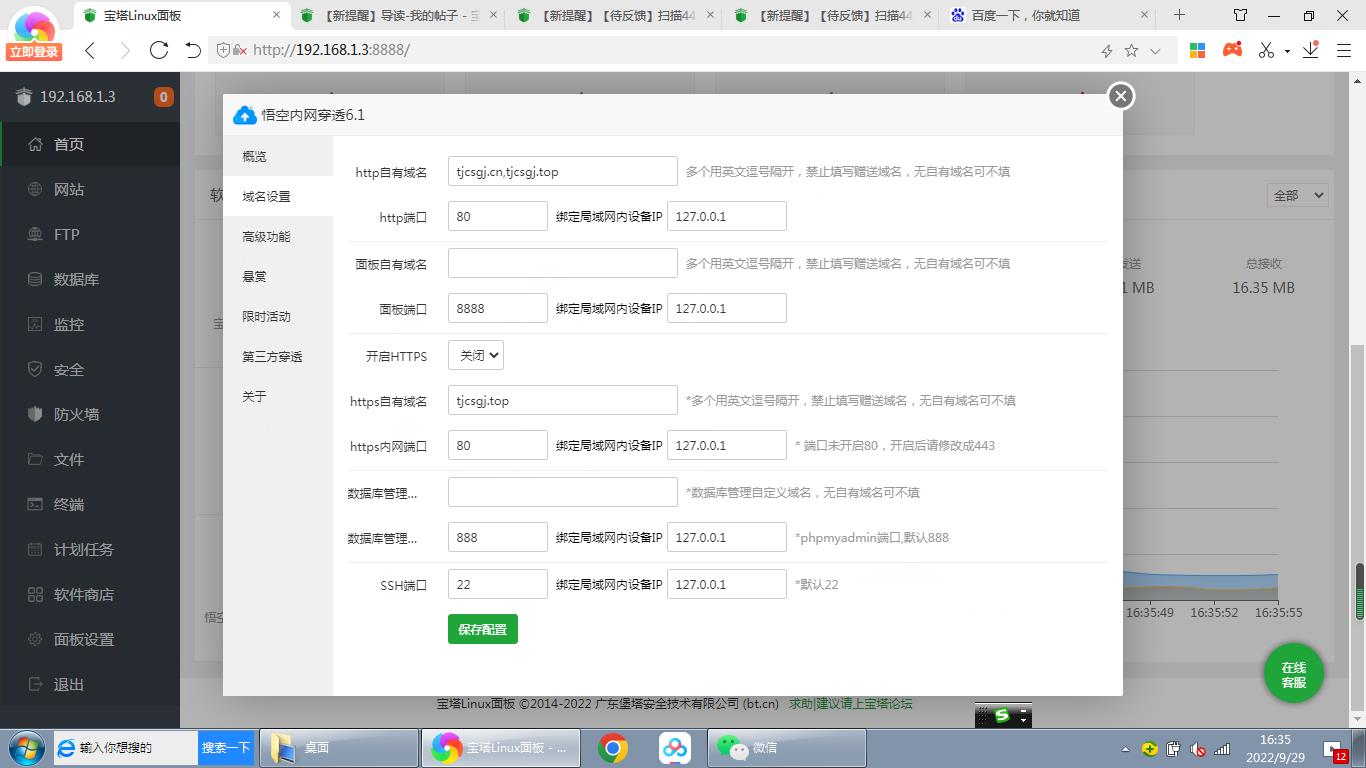Click the empty 数据库管理 domain field
This screenshot has width=1366, height=768.
563,492
